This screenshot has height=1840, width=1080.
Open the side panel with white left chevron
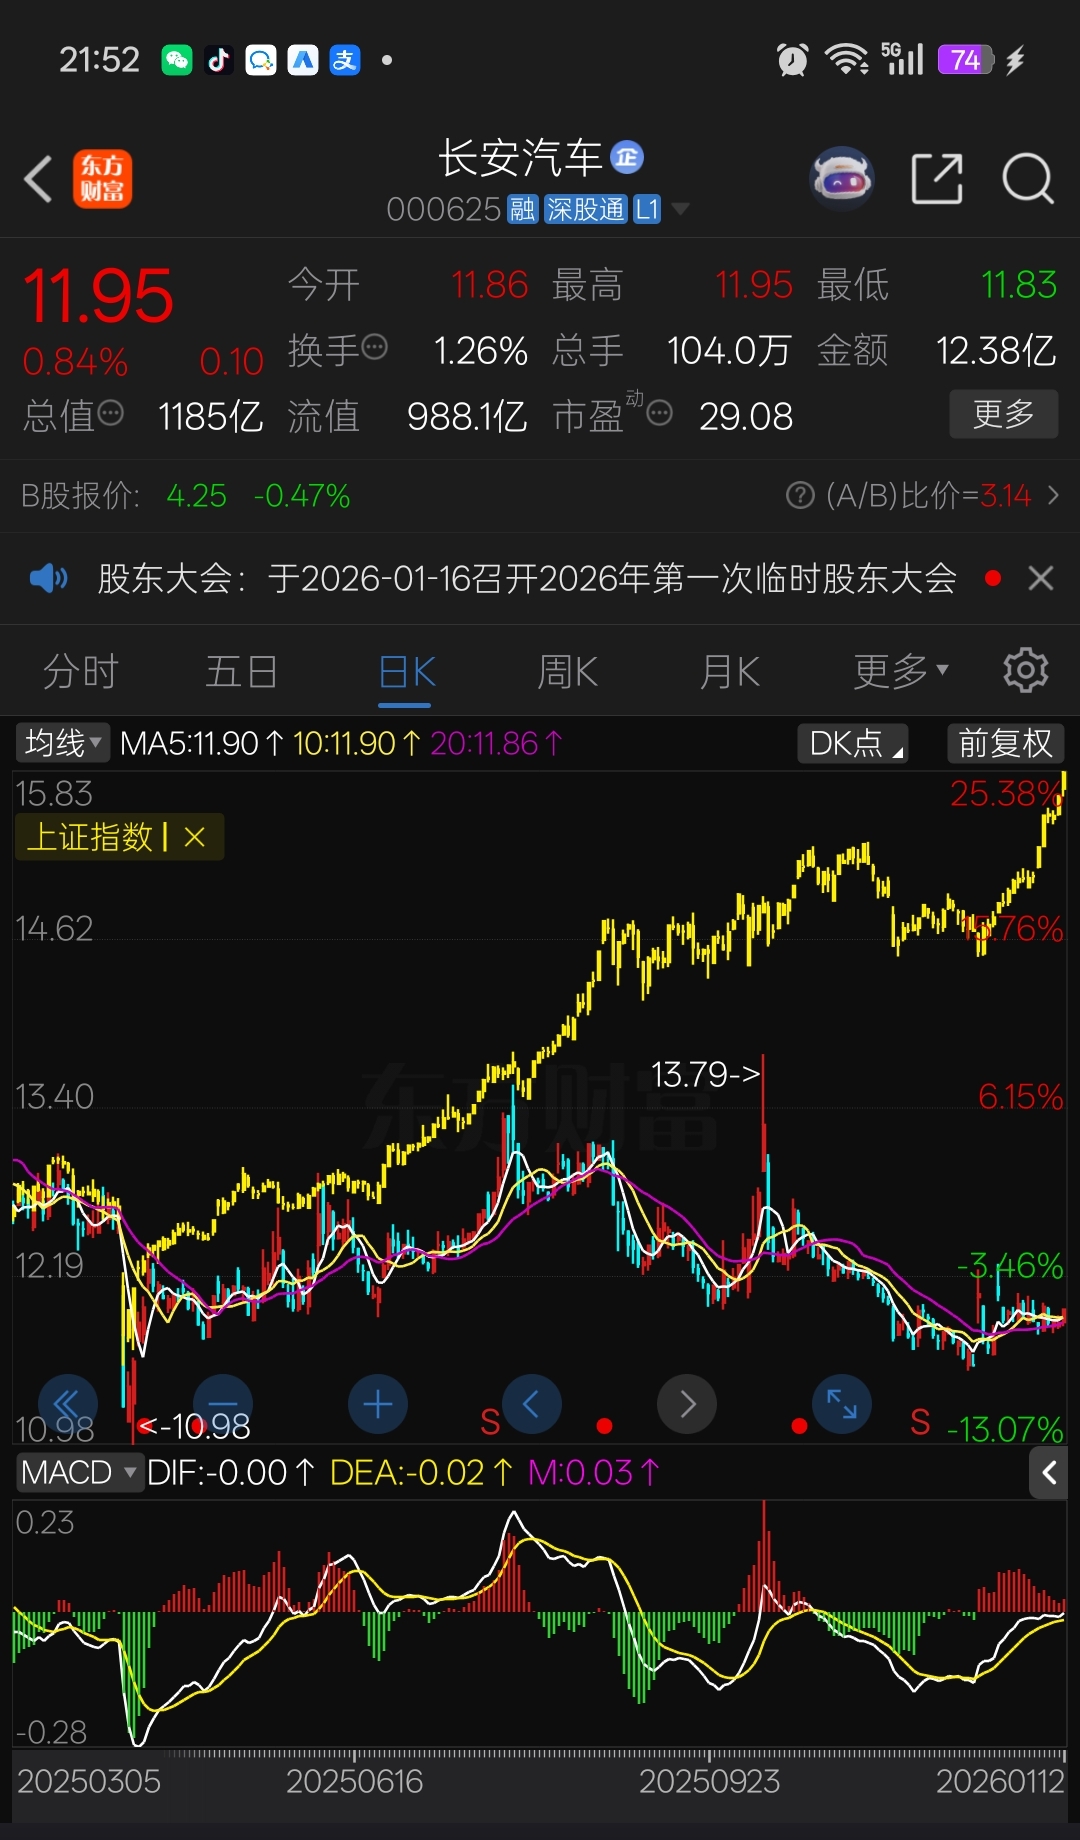pyautogui.click(x=1050, y=1472)
